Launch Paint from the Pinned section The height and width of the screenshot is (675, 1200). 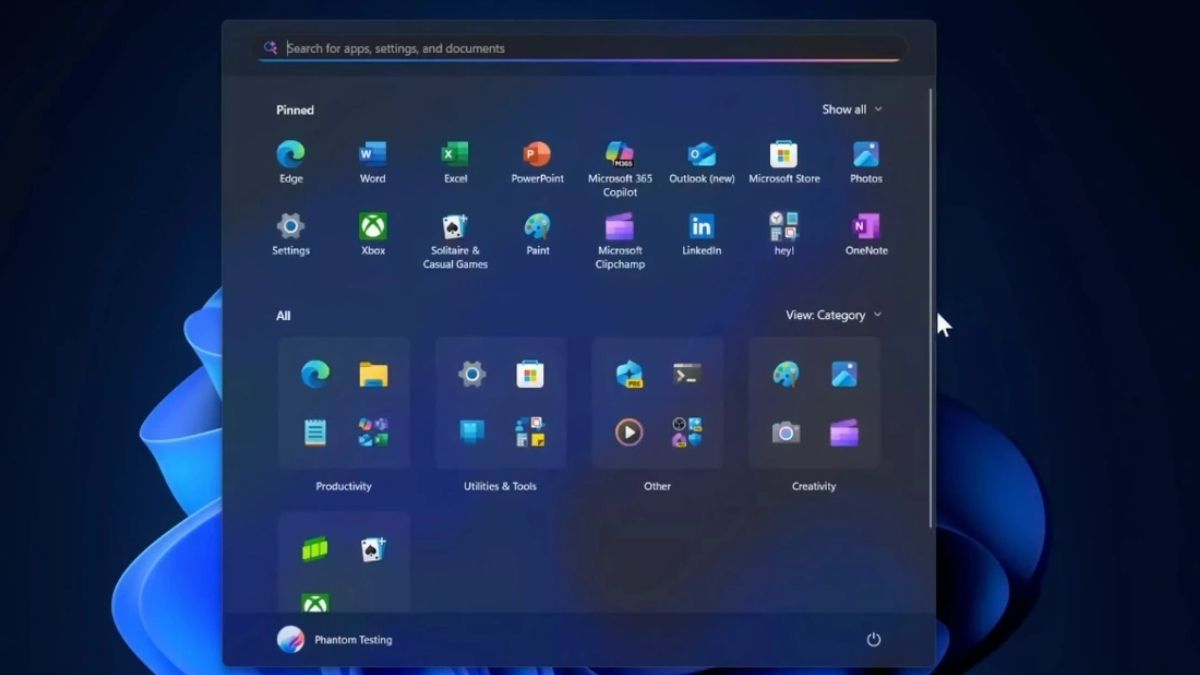click(537, 234)
